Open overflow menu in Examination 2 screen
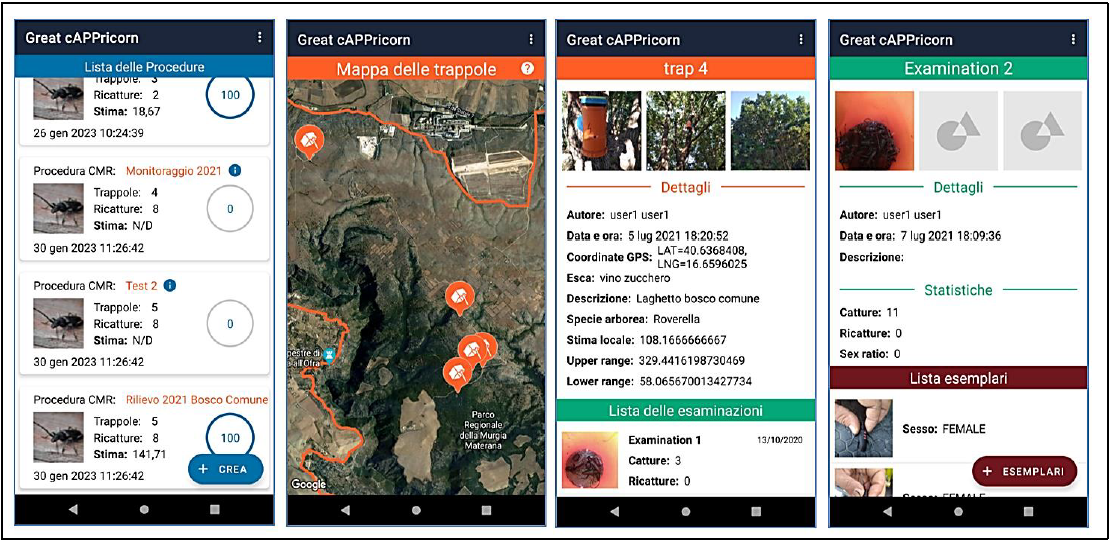1109x541 pixels. pos(1073,40)
